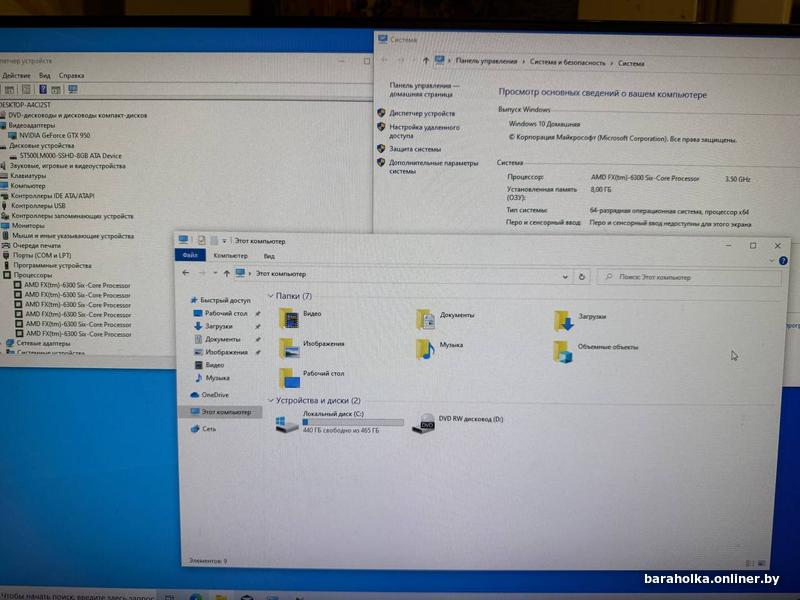The width and height of the screenshot is (800, 600).
Task: Click the Properties icon in Explorer title bar
Action: coord(202,240)
